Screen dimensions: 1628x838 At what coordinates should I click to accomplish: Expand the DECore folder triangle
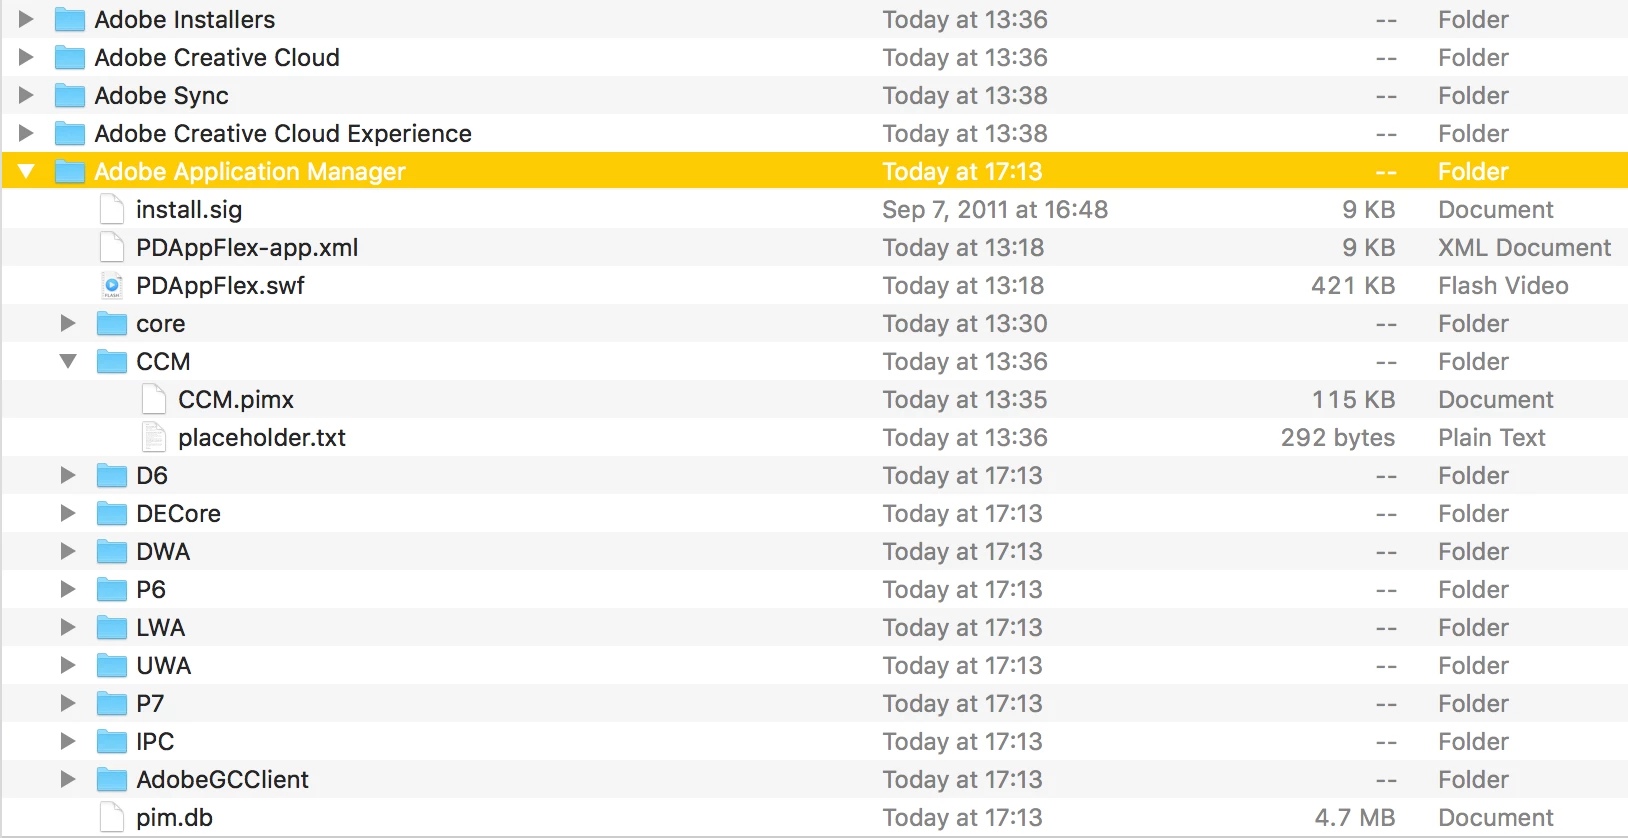[x=68, y=513]
